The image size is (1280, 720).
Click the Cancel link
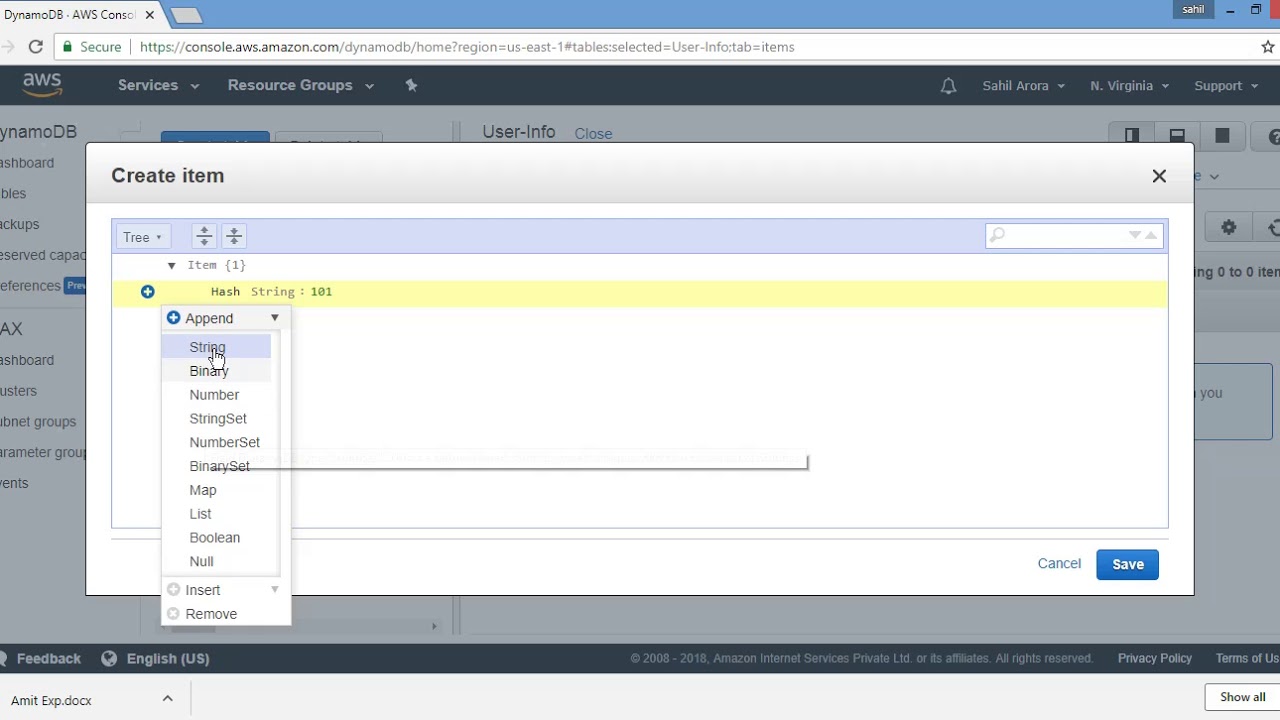point(1059,563)
